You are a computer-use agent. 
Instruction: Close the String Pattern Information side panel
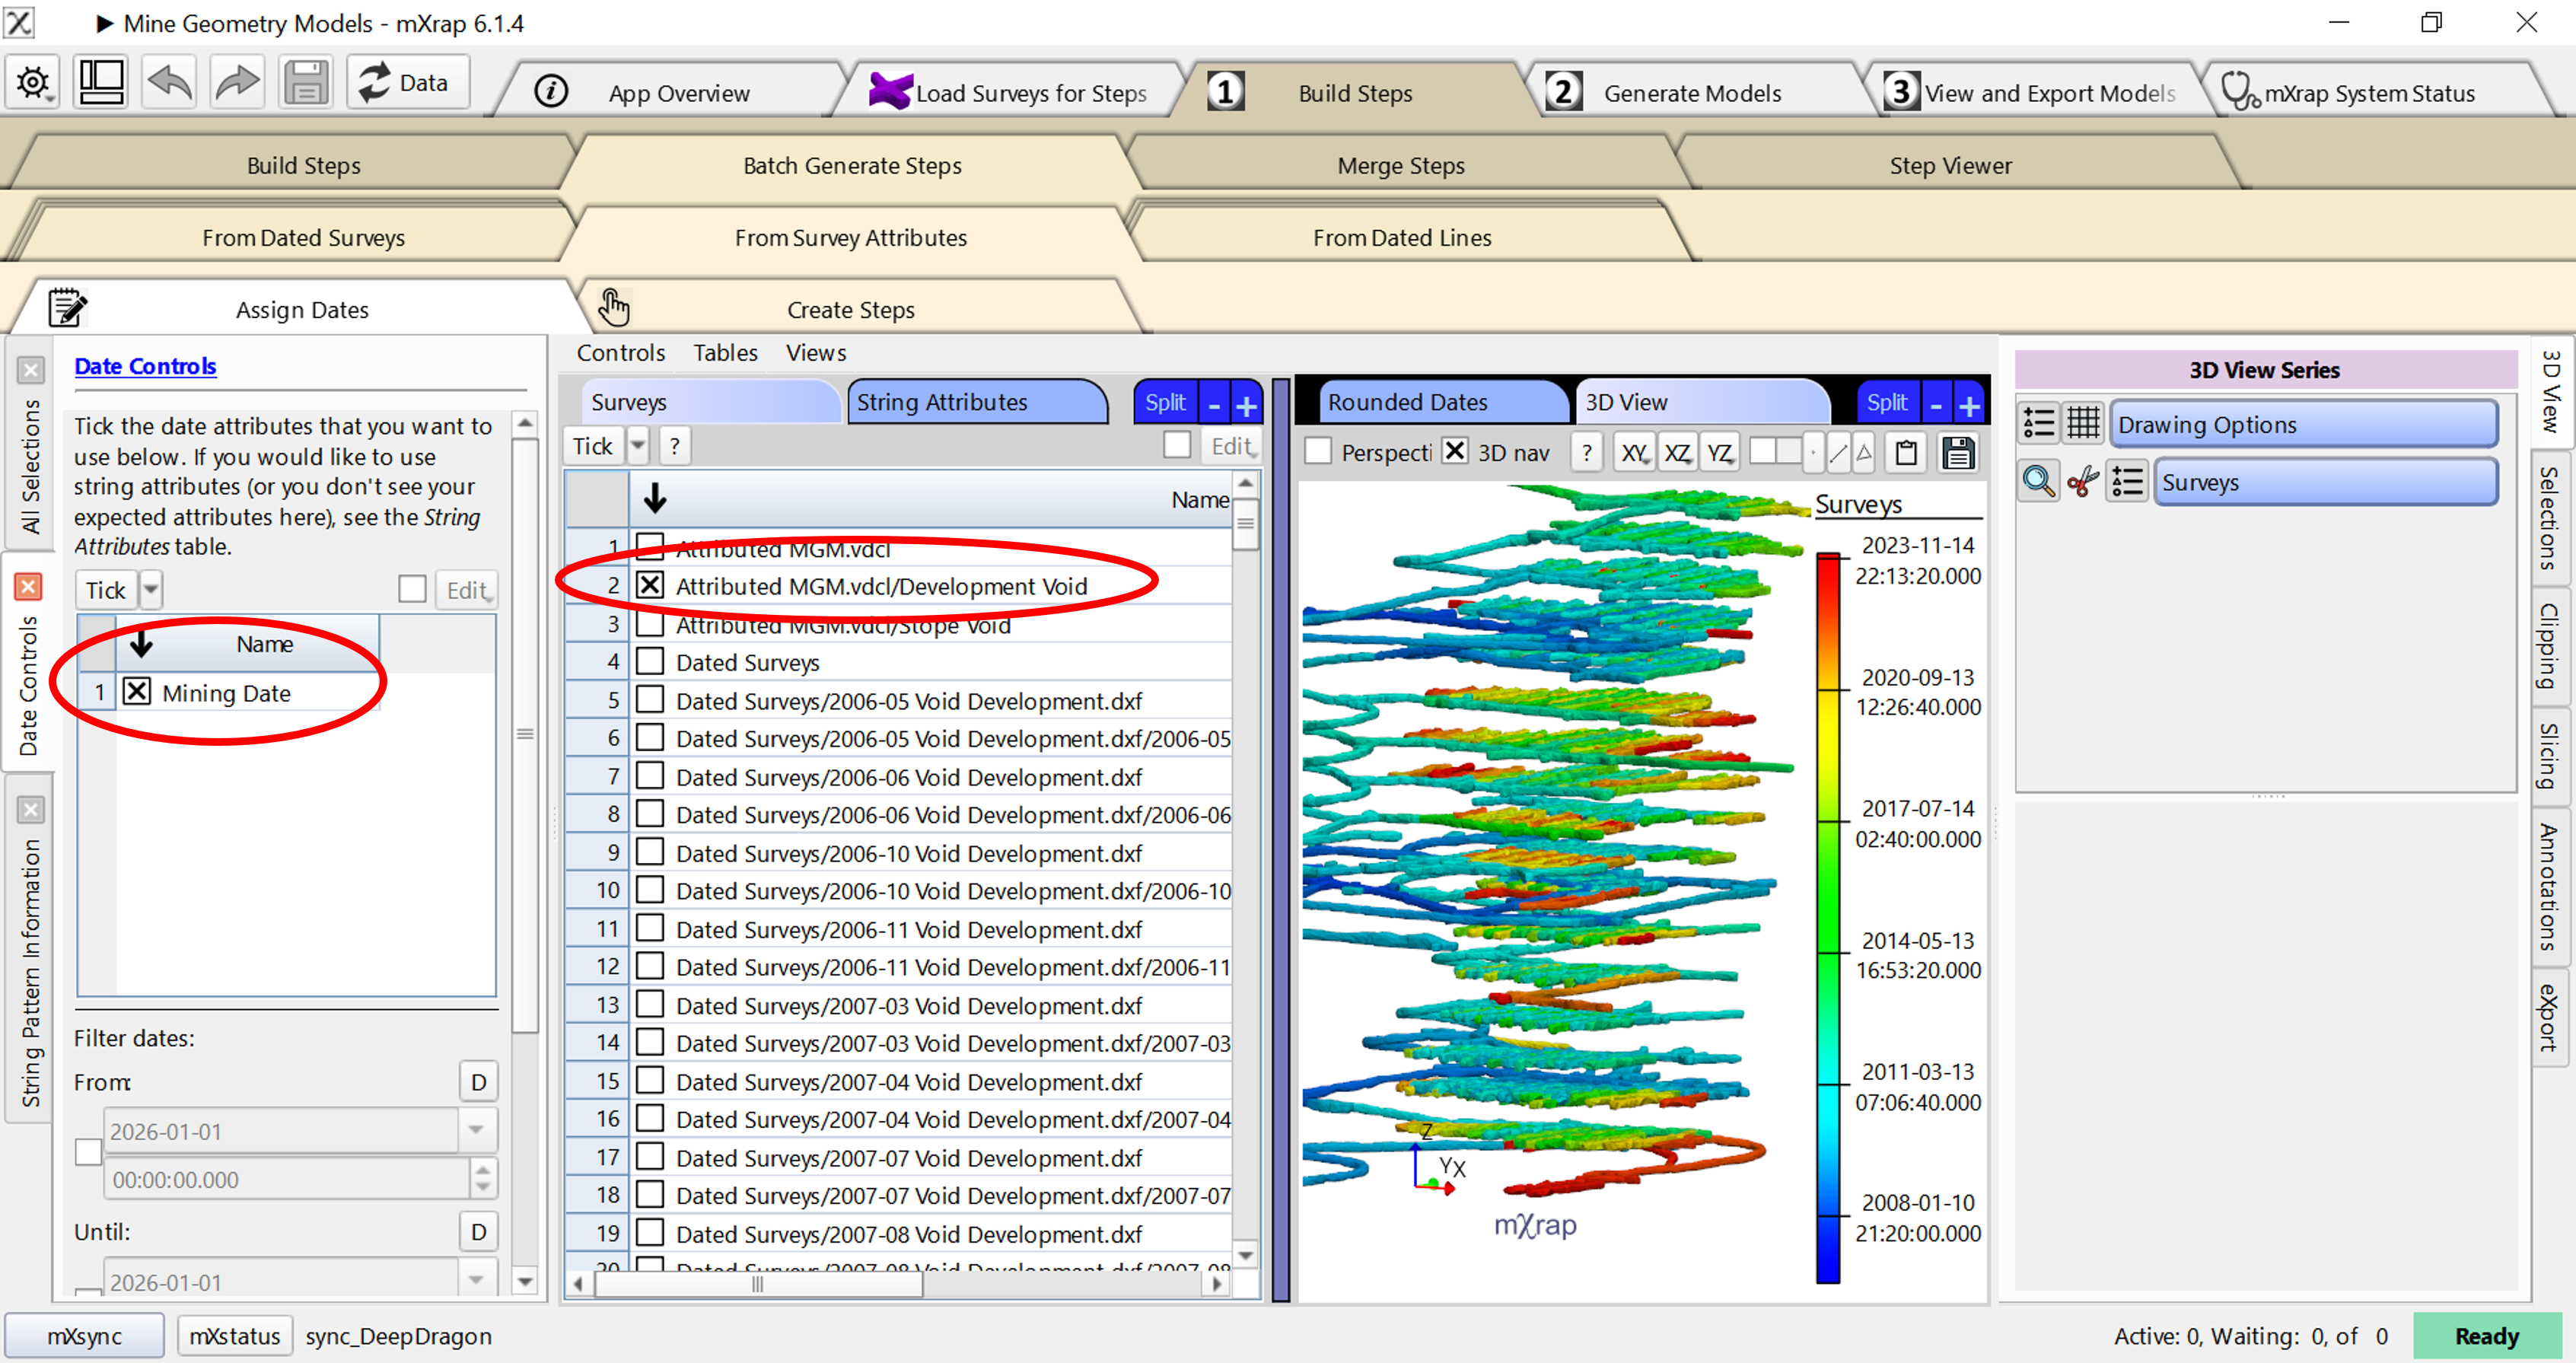tap(31, 809)
